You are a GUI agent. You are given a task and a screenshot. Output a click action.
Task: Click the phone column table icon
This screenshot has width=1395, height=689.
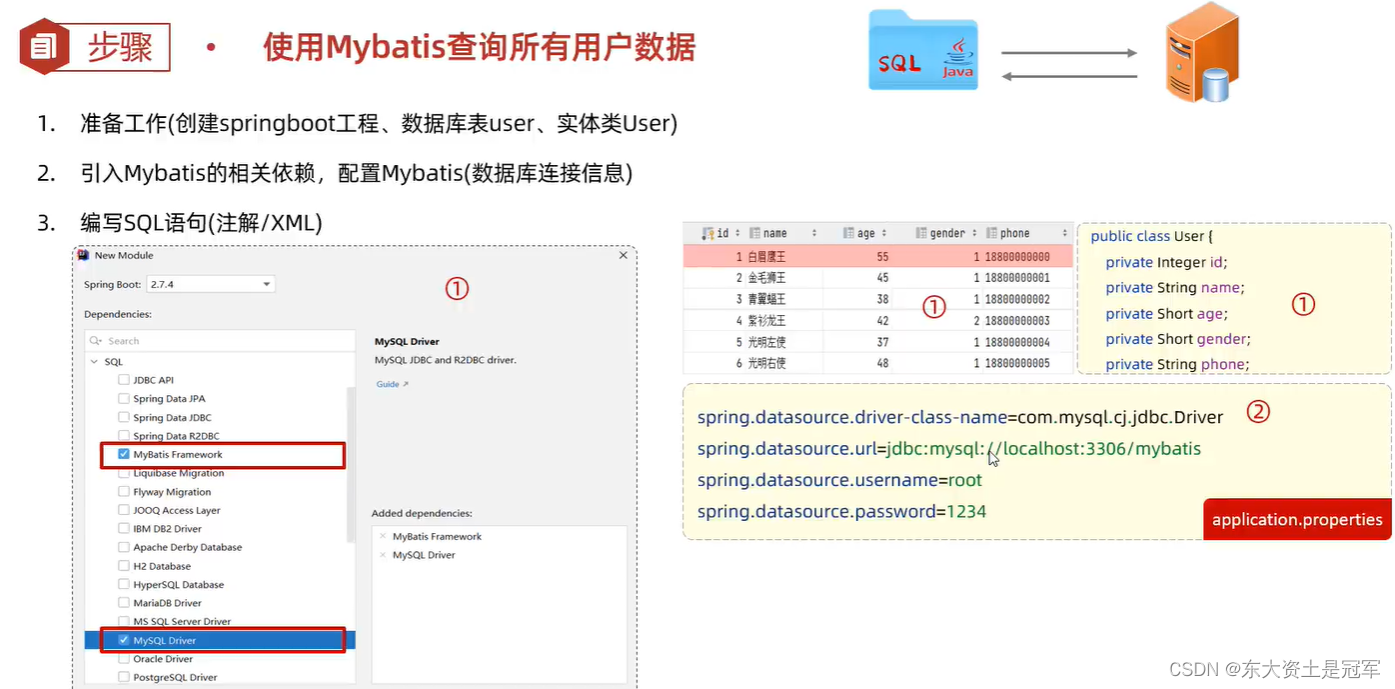(991, 233)
